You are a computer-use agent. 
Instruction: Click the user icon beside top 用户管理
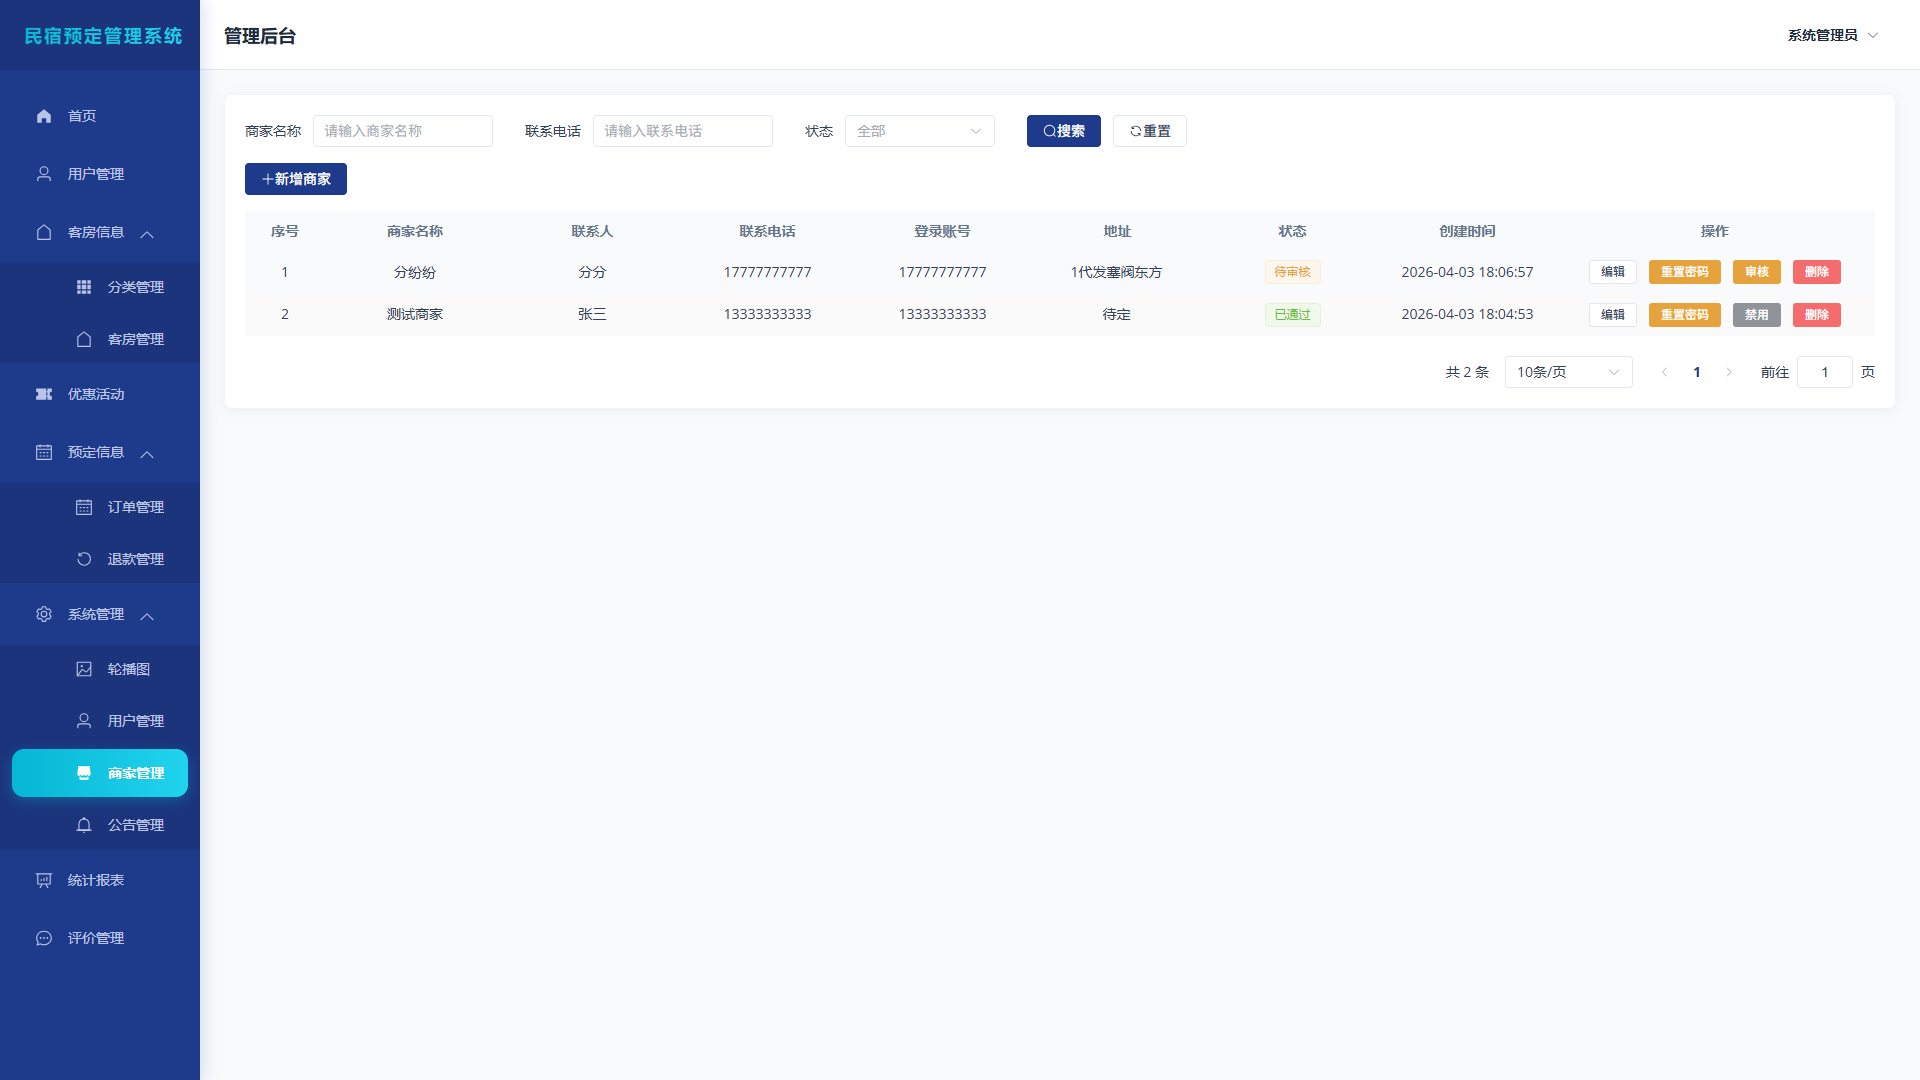click(44, 174)
